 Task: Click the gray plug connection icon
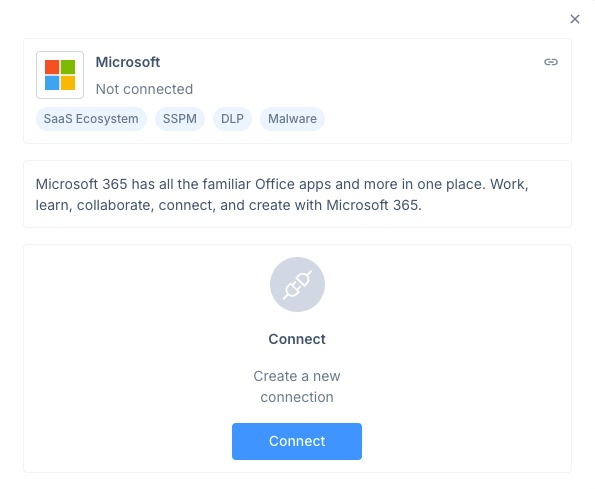tap(297, 285)
